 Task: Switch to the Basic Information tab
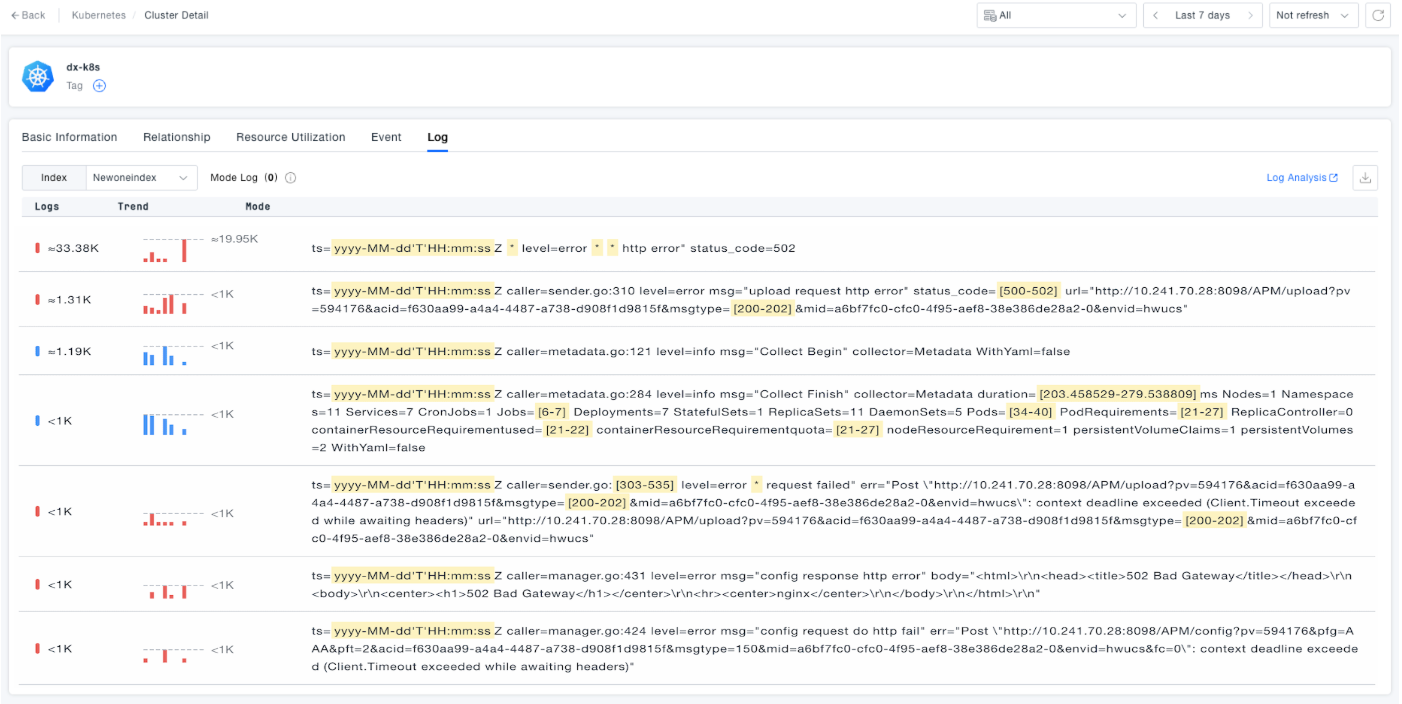tap(69, 138)
